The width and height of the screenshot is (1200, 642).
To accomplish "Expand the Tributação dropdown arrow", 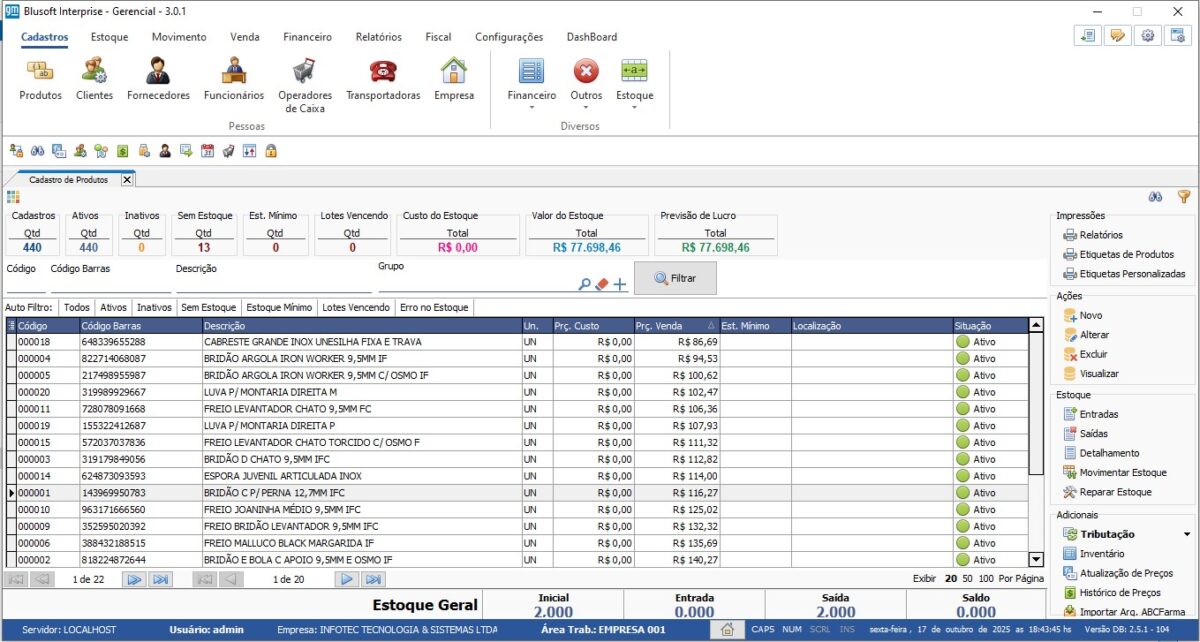I will click(1187, 535).
